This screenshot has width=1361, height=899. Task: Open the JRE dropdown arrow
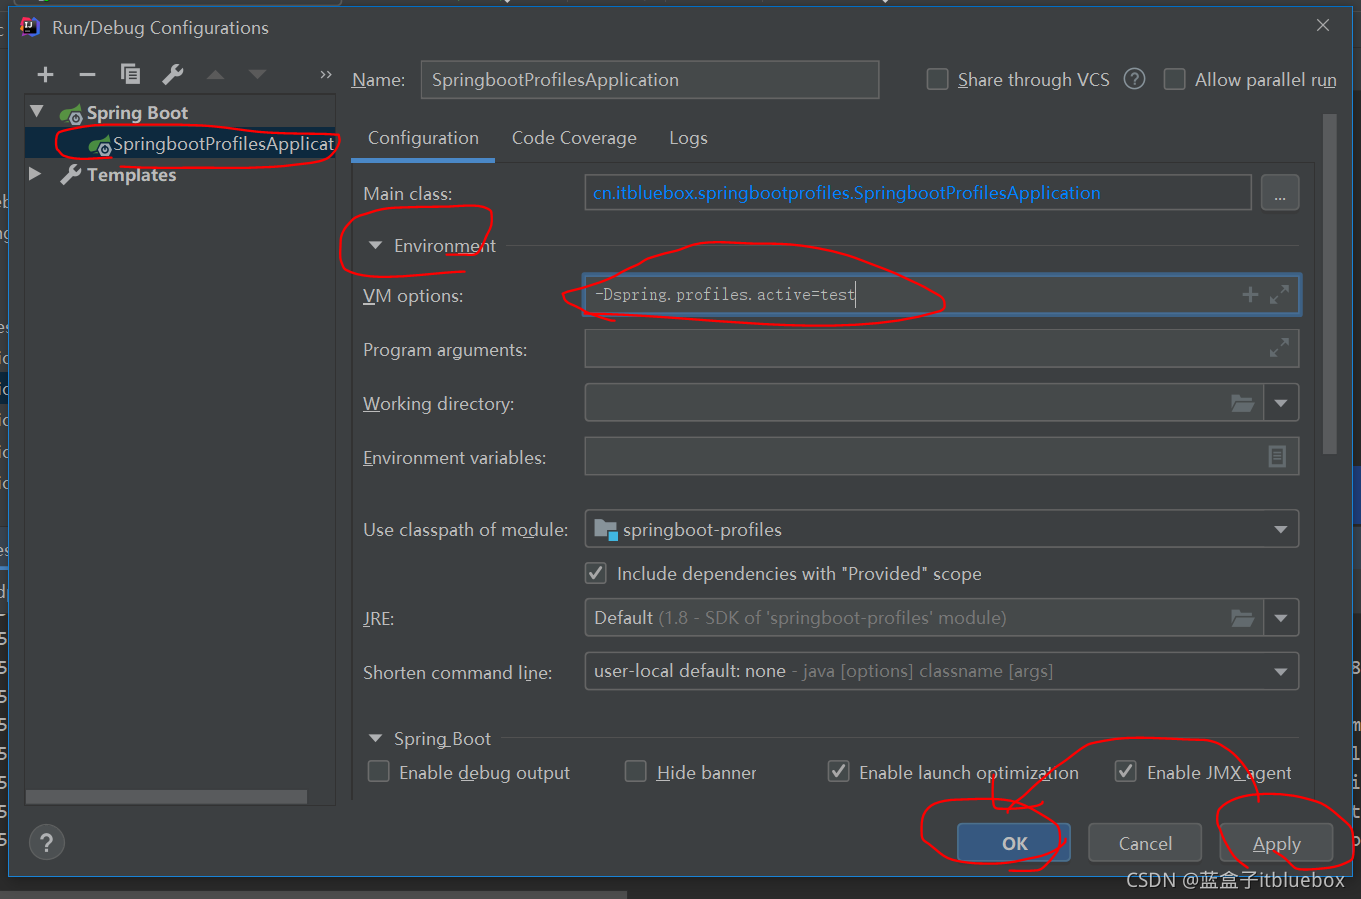tap(1281, 618)
